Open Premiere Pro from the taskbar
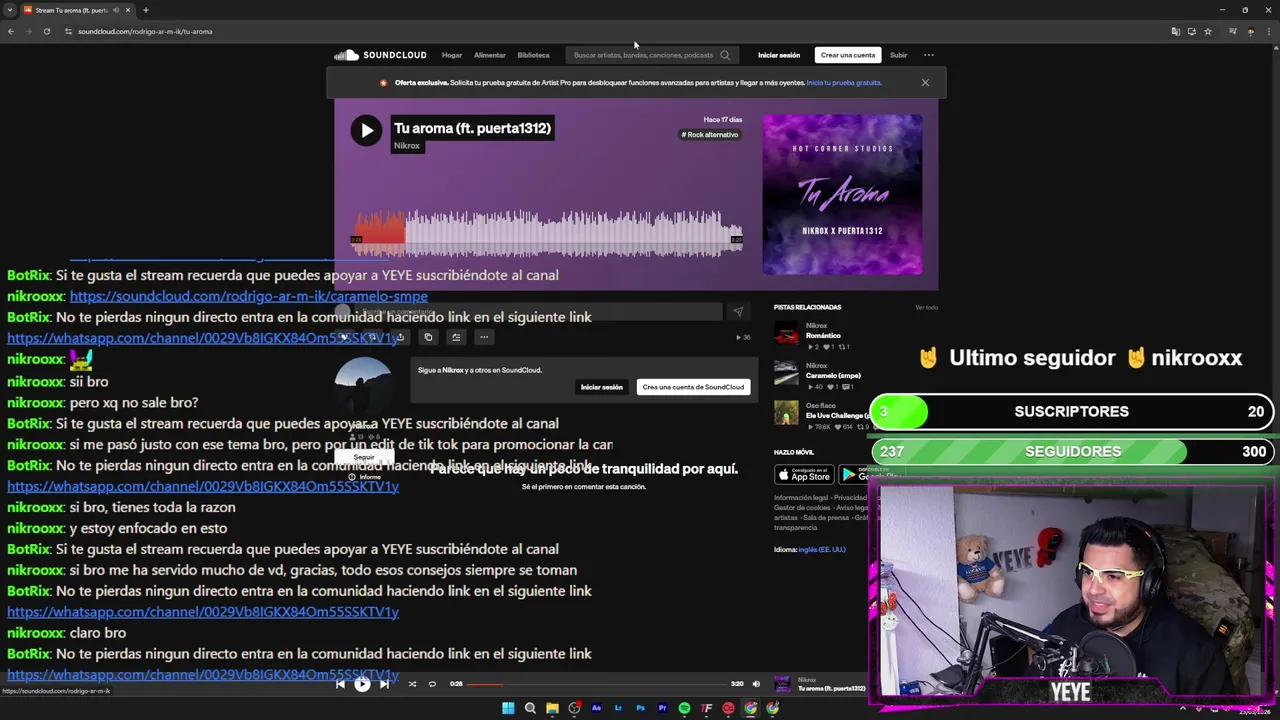The height and width of the screenshot is (720, 1280). click(x=662, y=708)
